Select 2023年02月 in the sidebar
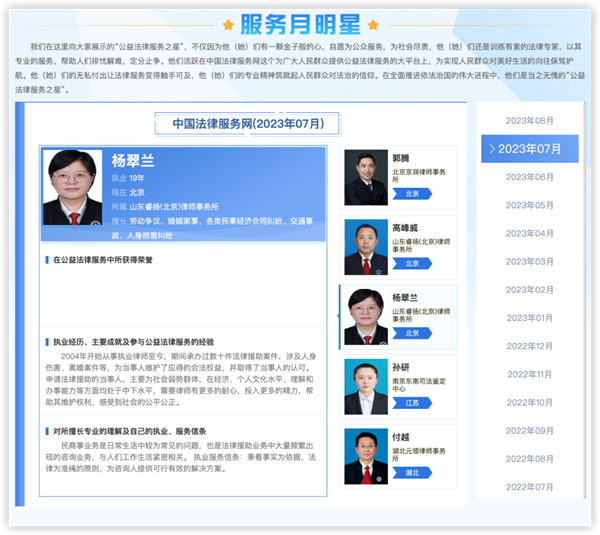 [x=529, y=290]
